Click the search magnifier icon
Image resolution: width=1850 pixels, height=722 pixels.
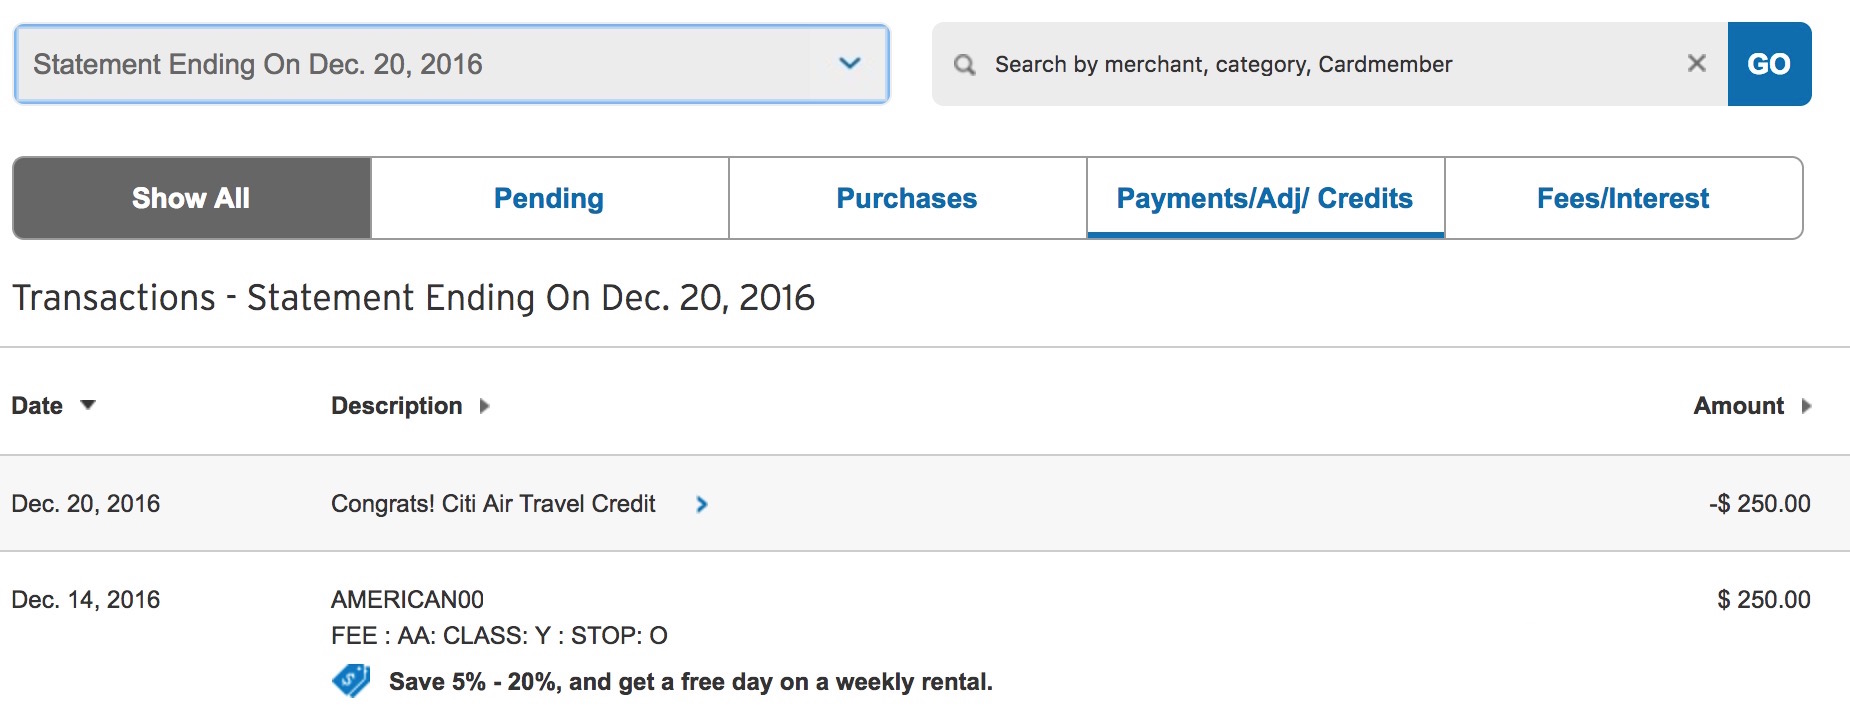click(x=964, y=65)
